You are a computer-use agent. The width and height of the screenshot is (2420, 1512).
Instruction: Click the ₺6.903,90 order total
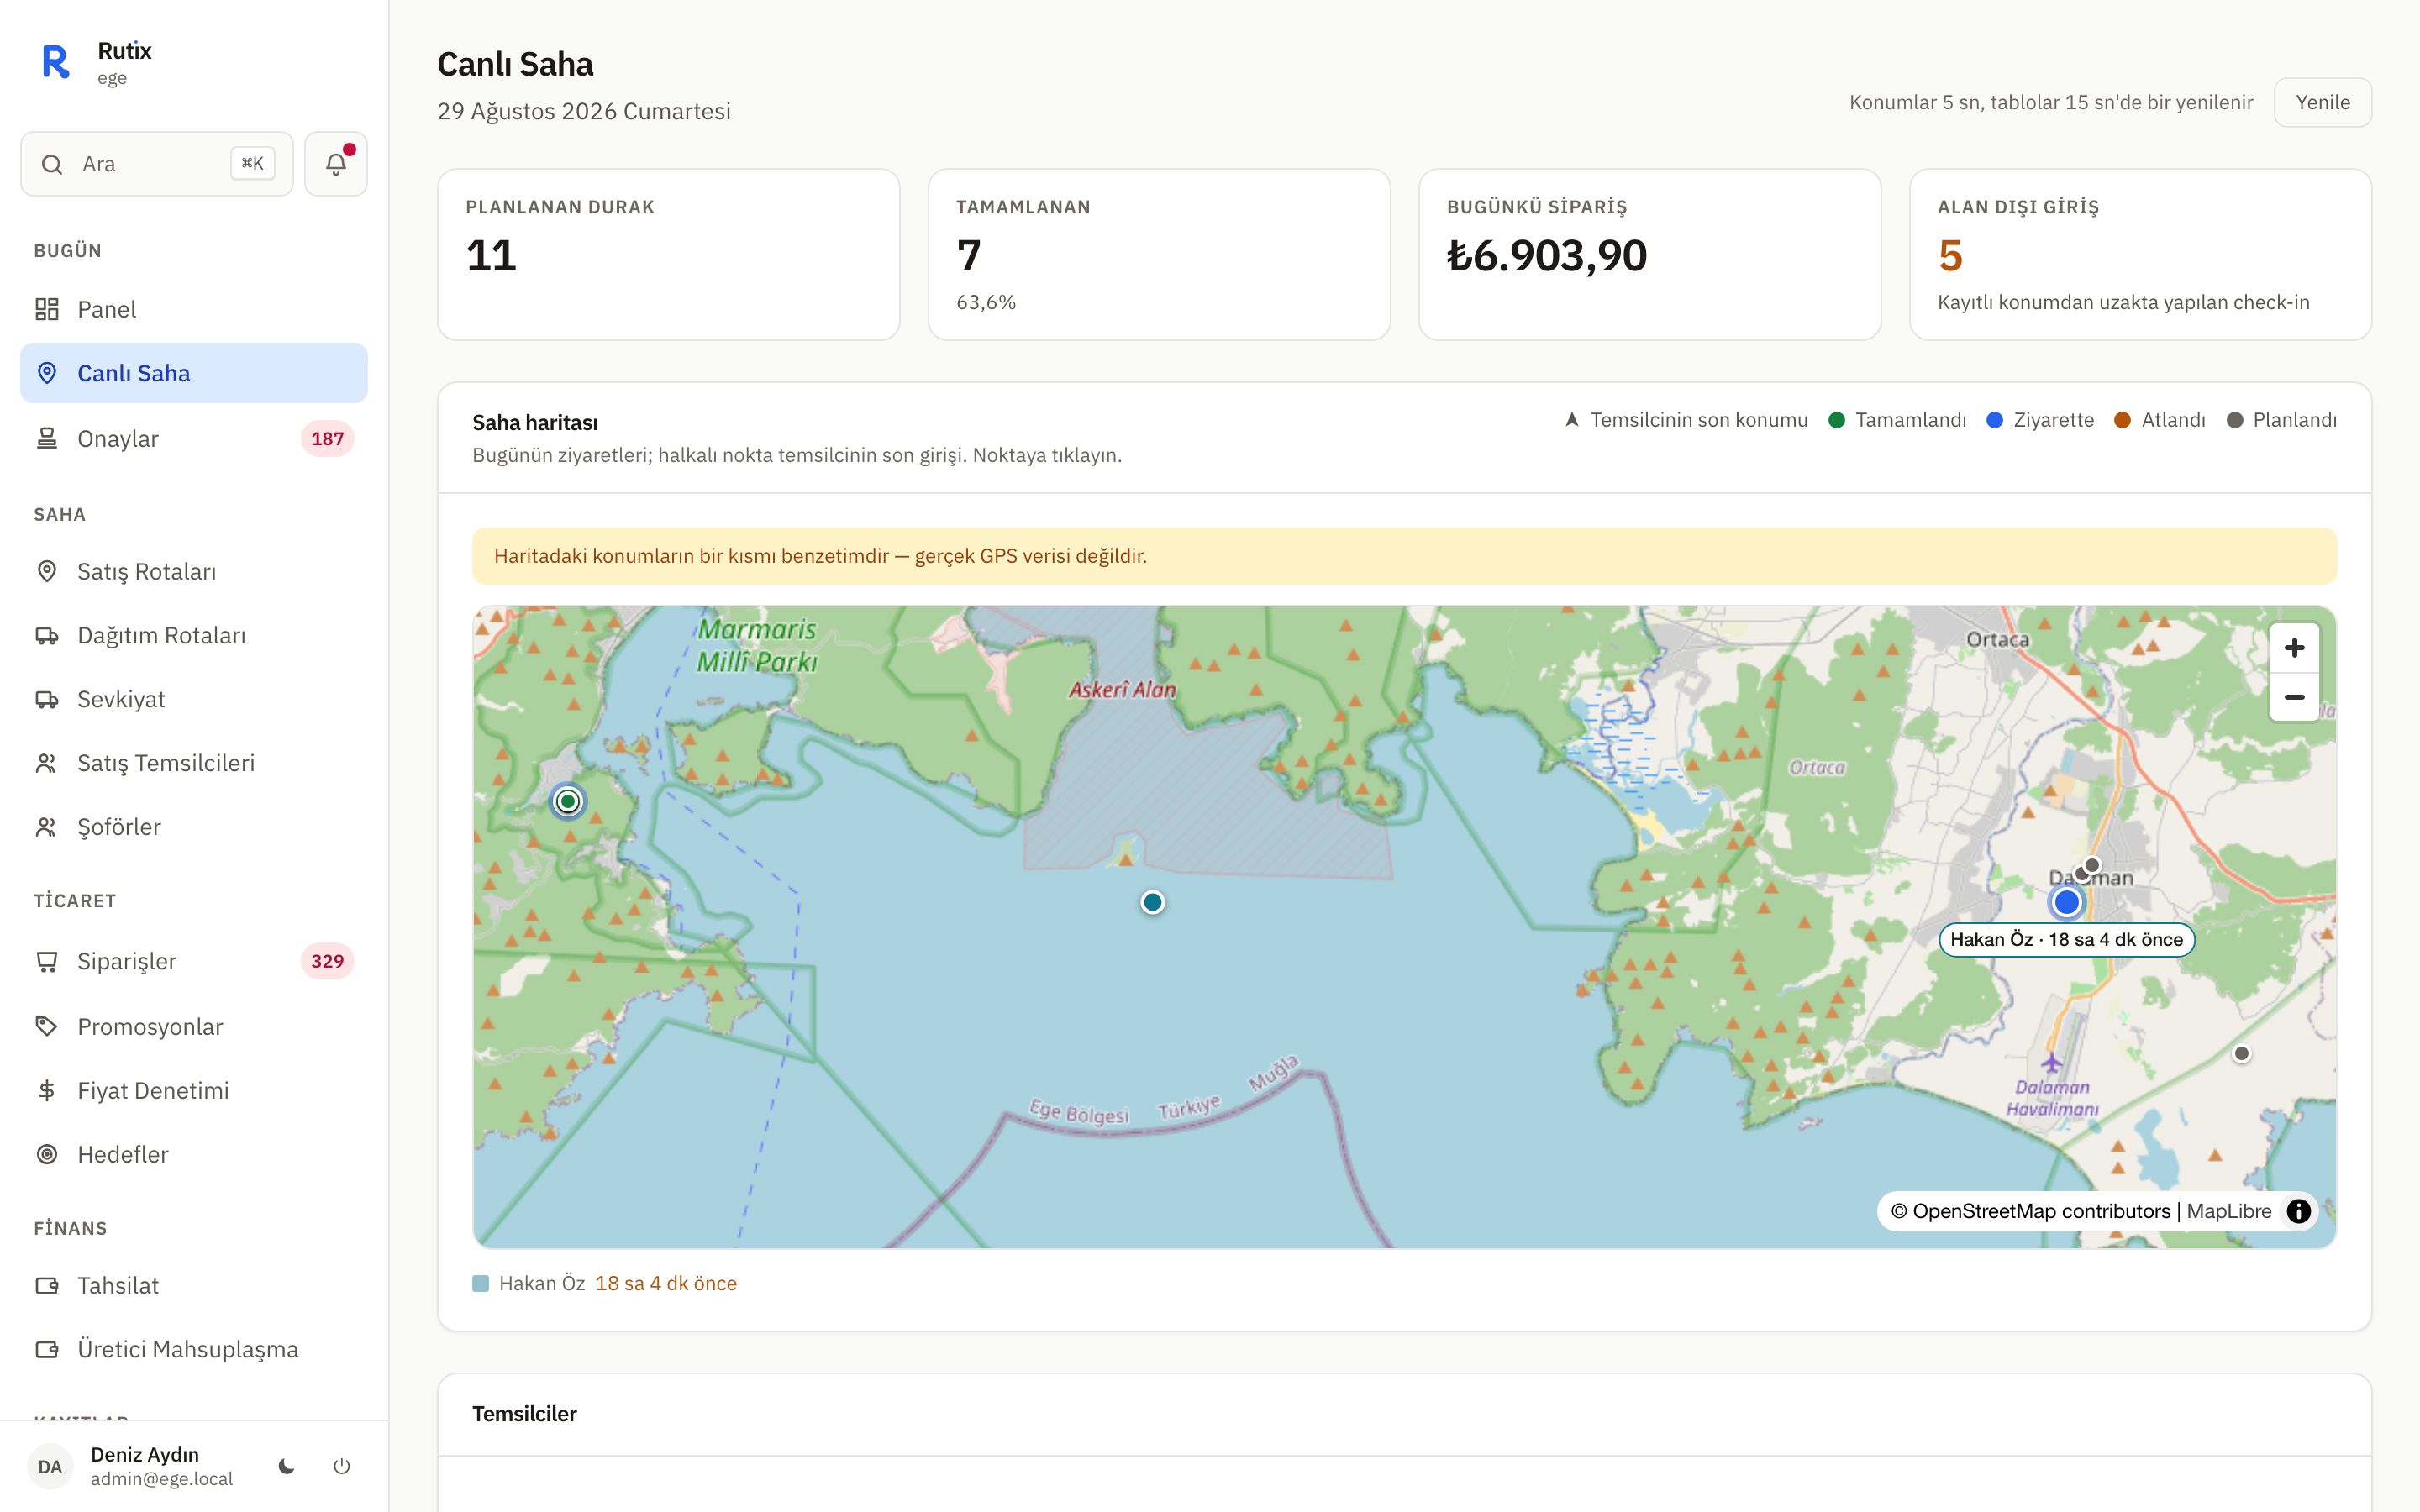pyautogui.click(x=1547, y=256)
